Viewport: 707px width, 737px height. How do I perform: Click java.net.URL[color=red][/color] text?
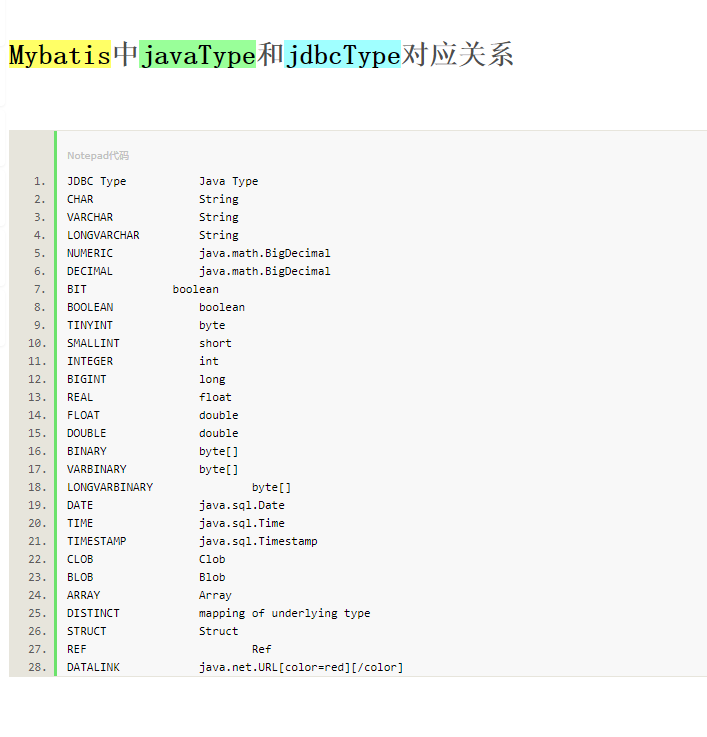pos(301,667)
